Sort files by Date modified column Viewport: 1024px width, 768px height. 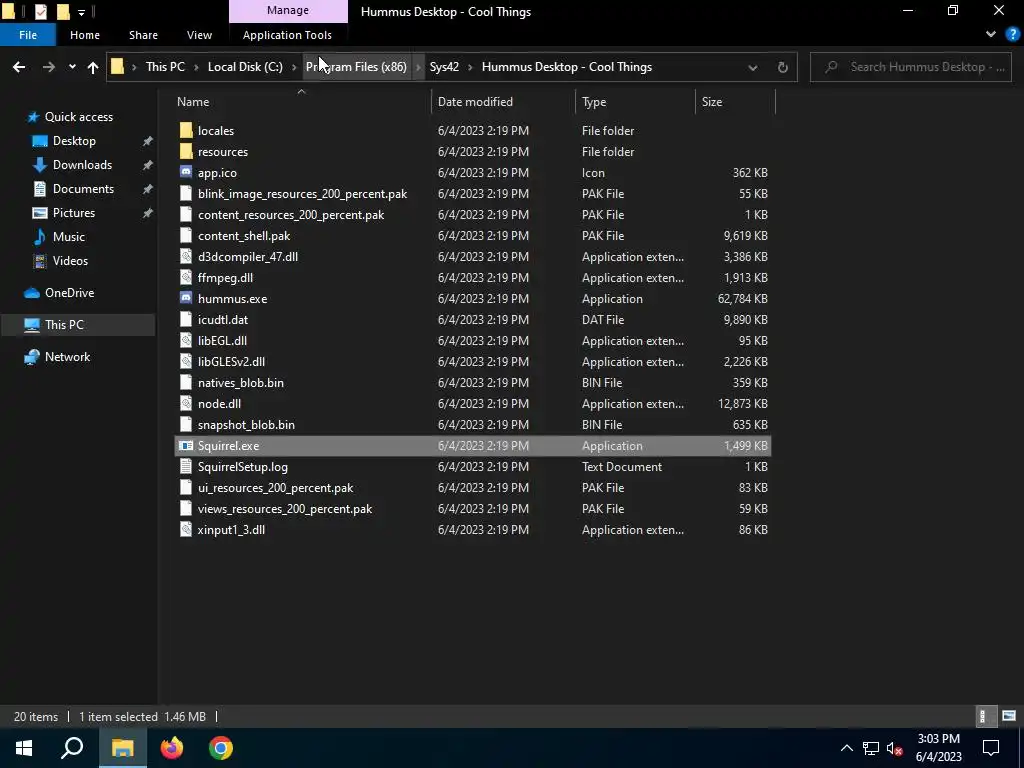point(475,102)
